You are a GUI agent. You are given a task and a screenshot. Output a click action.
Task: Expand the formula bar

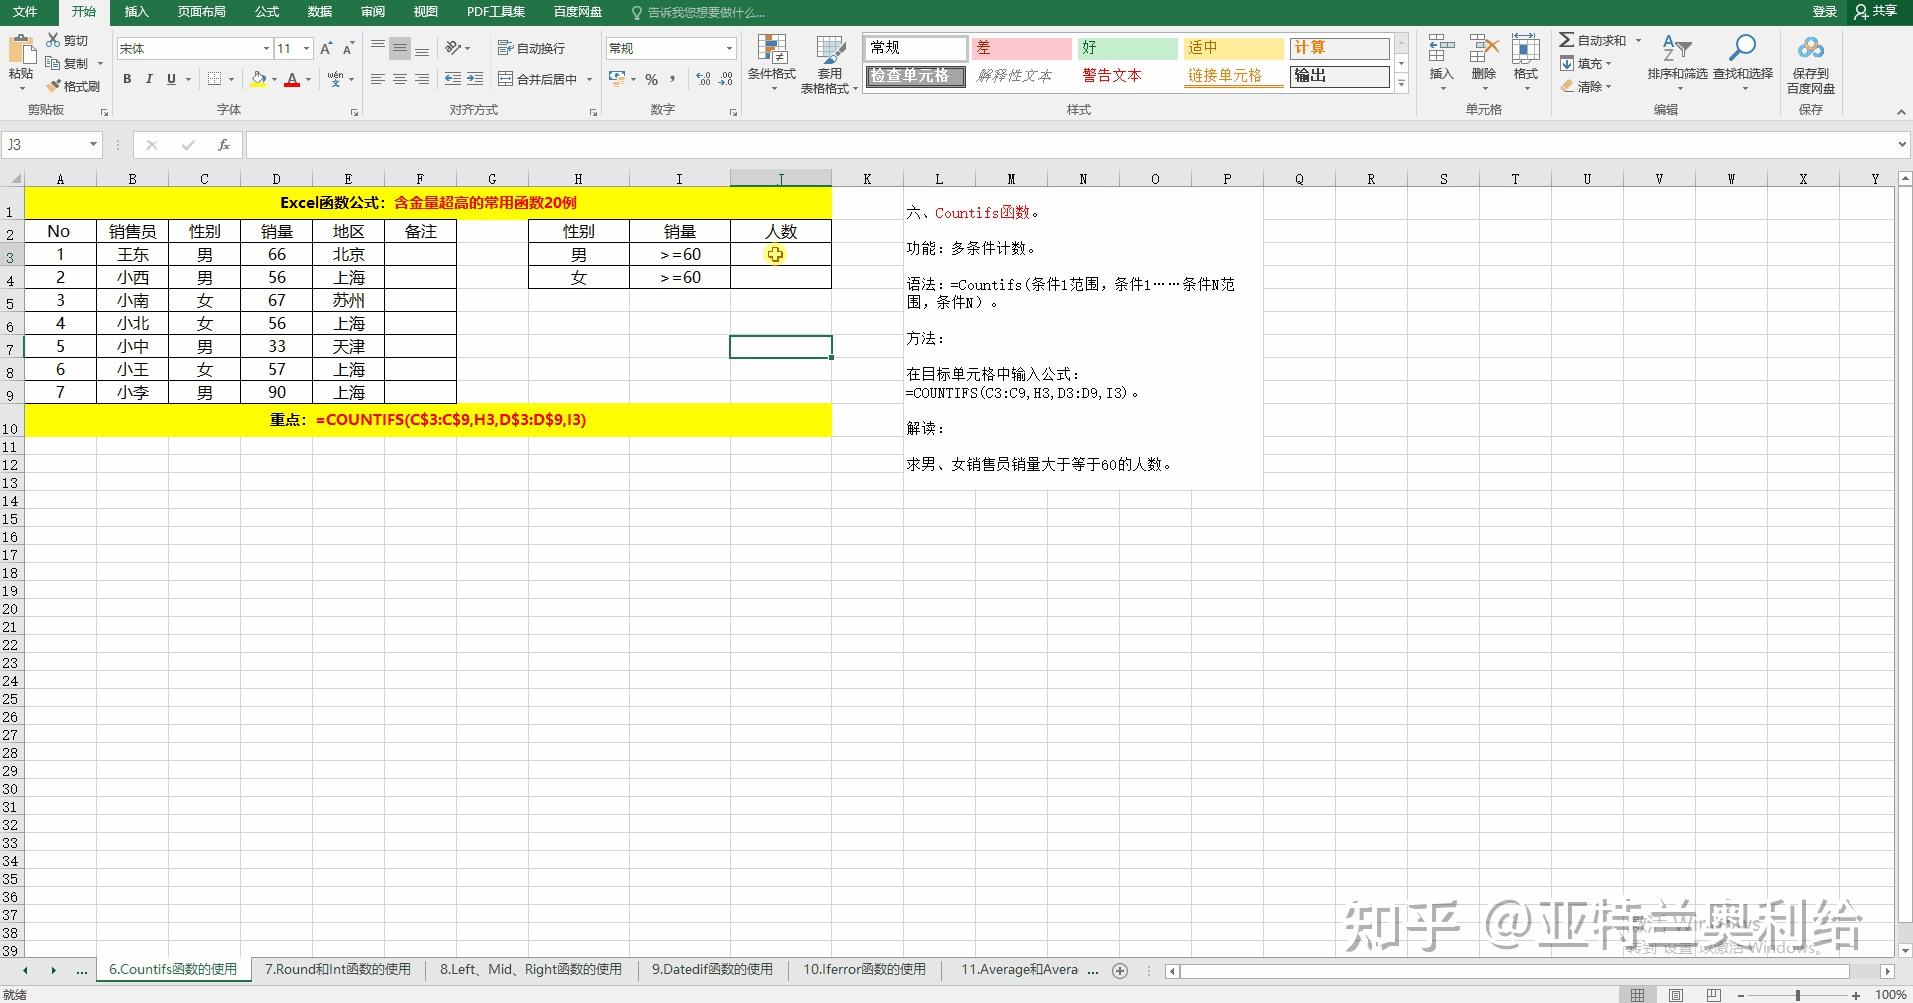(1901, 145)
